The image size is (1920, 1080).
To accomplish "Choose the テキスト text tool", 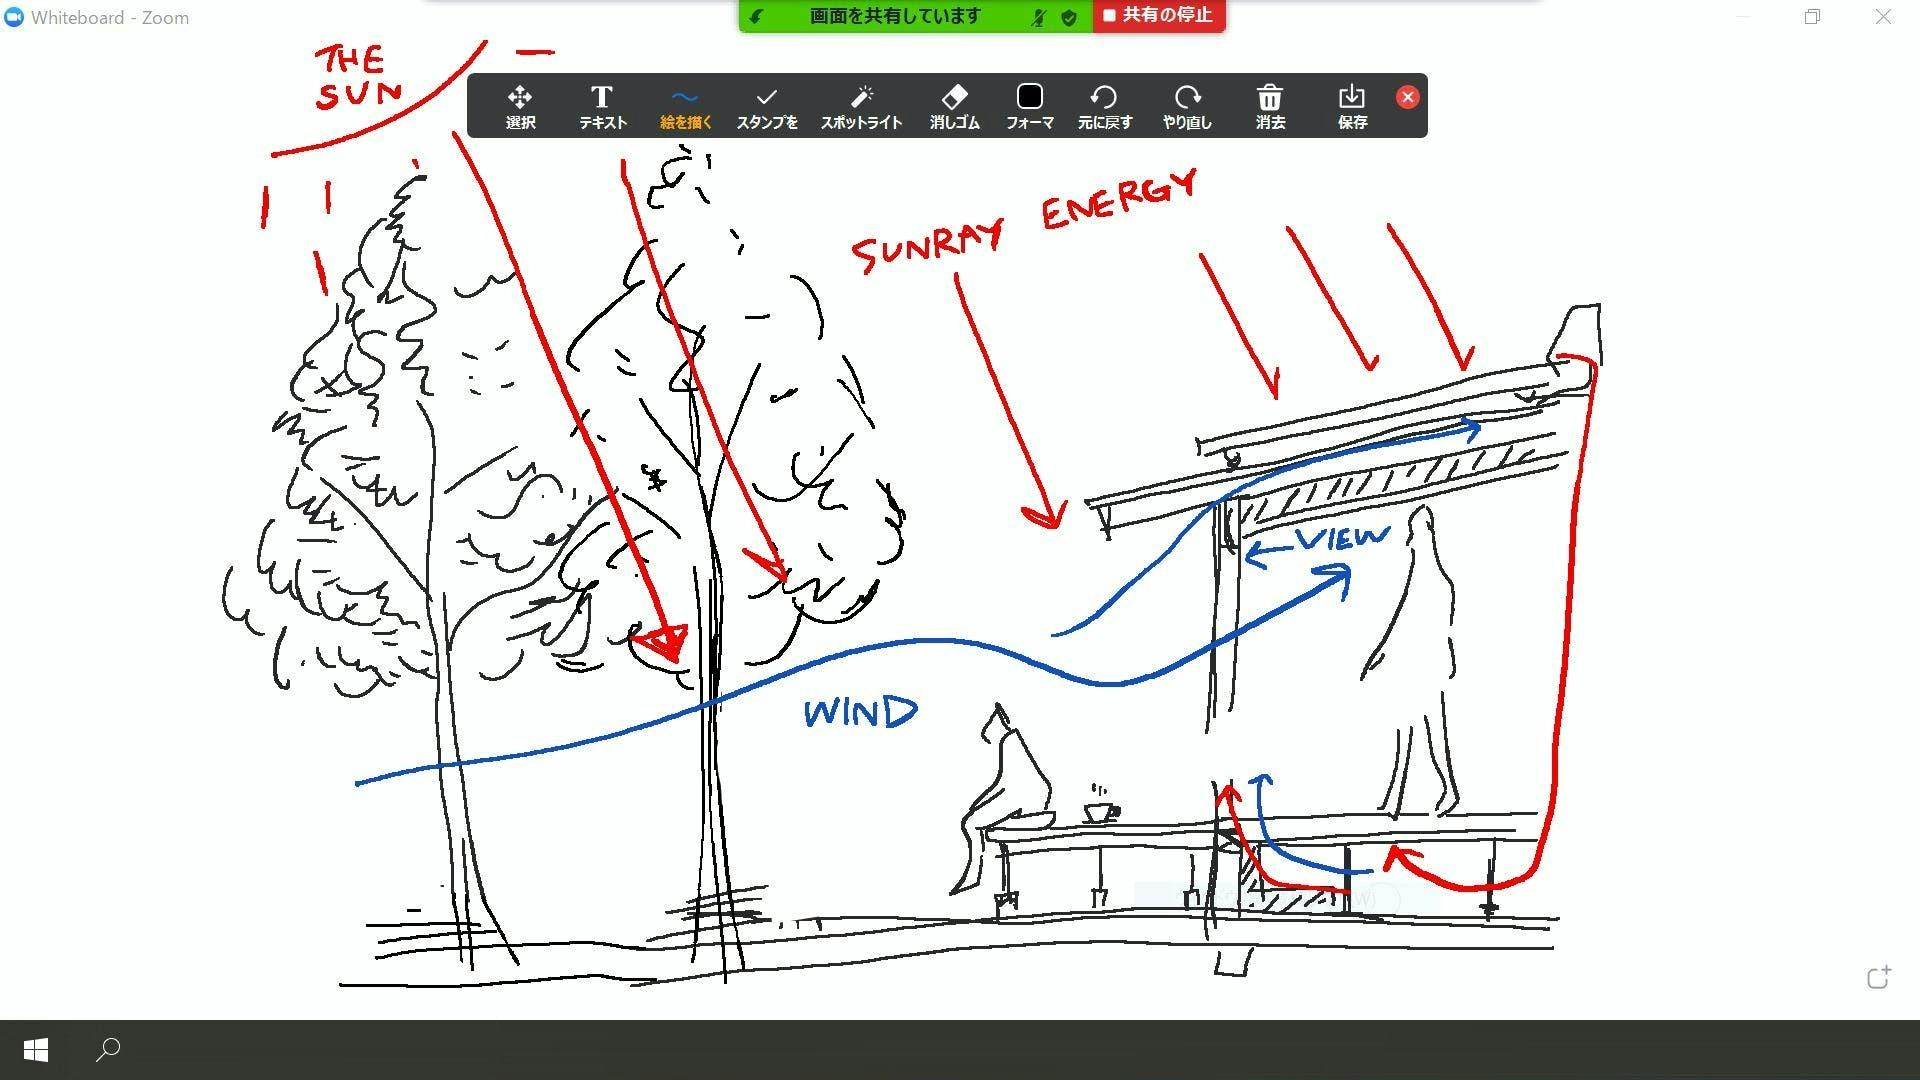I will pos(602,106).
